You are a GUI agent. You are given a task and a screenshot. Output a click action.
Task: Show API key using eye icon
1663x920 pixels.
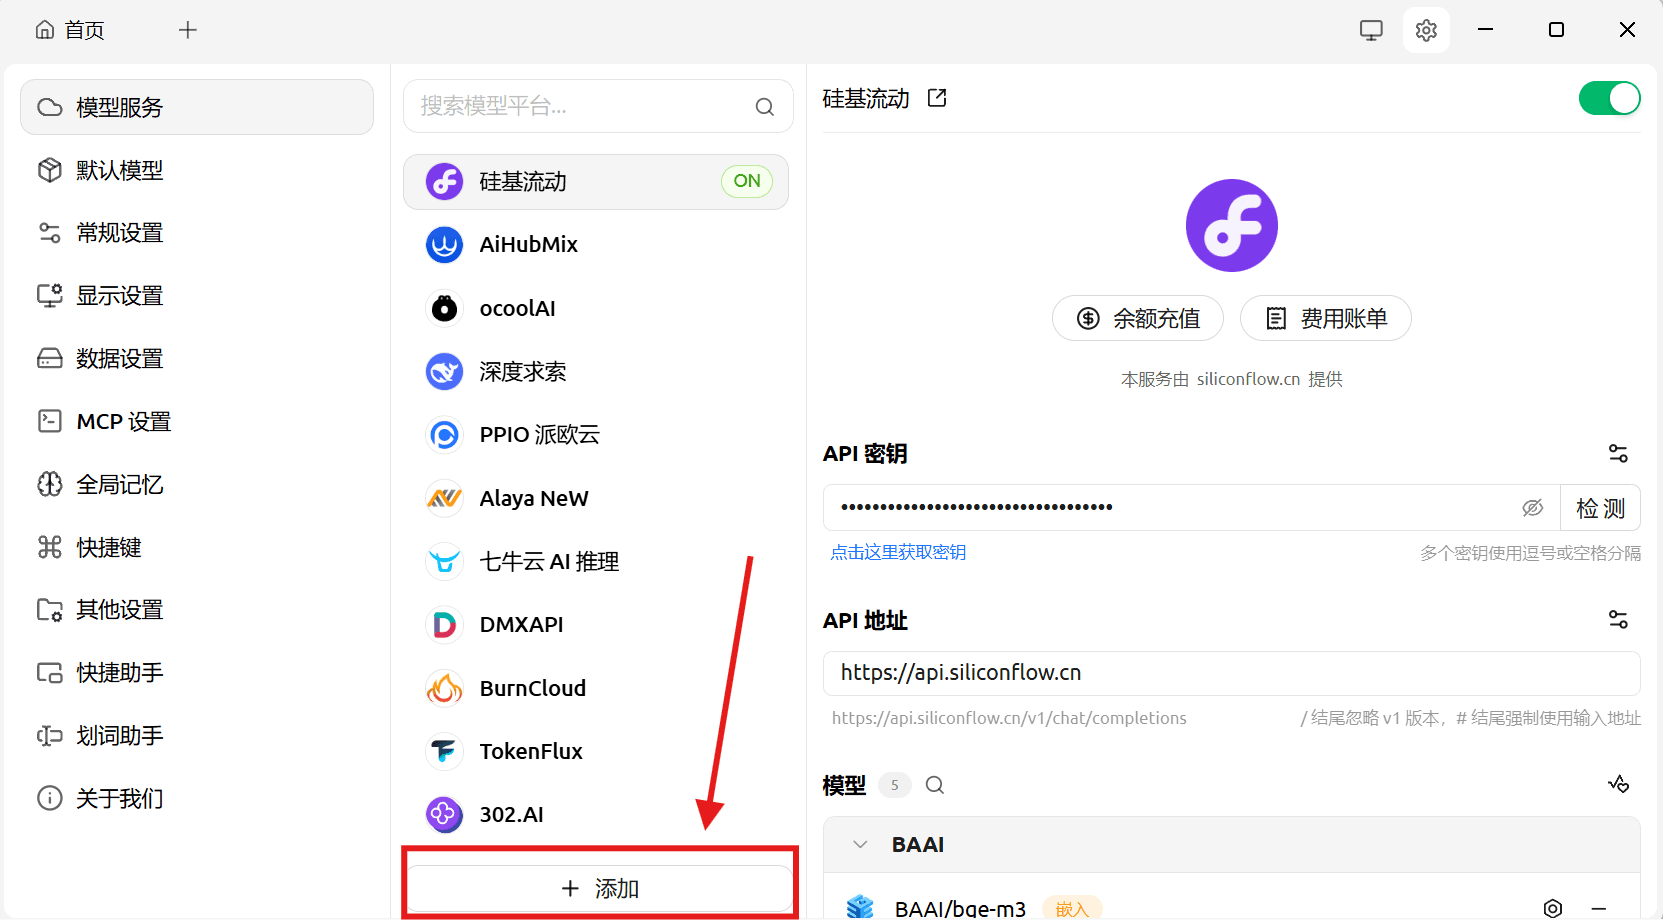tap(1532, 508)
